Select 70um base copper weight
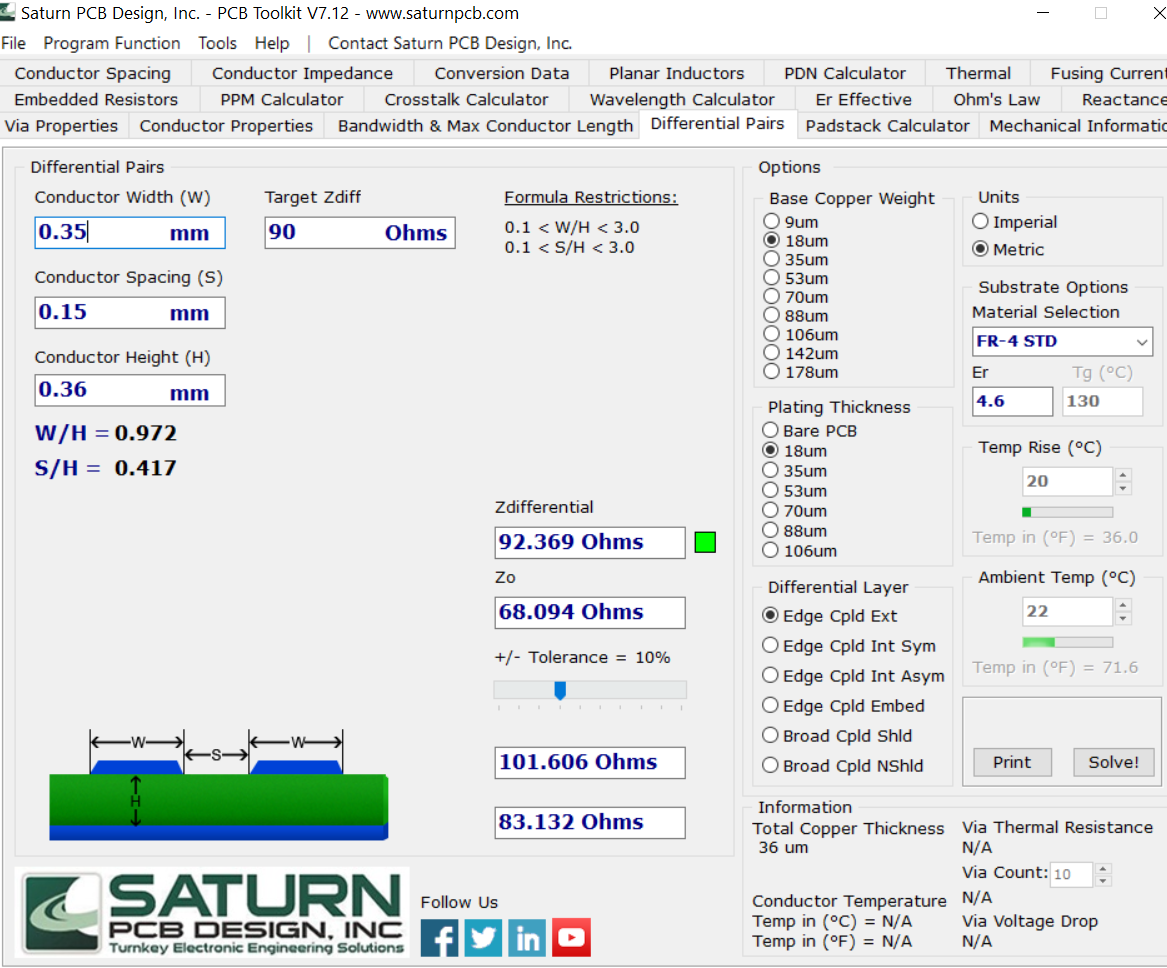 coord(772,296)
